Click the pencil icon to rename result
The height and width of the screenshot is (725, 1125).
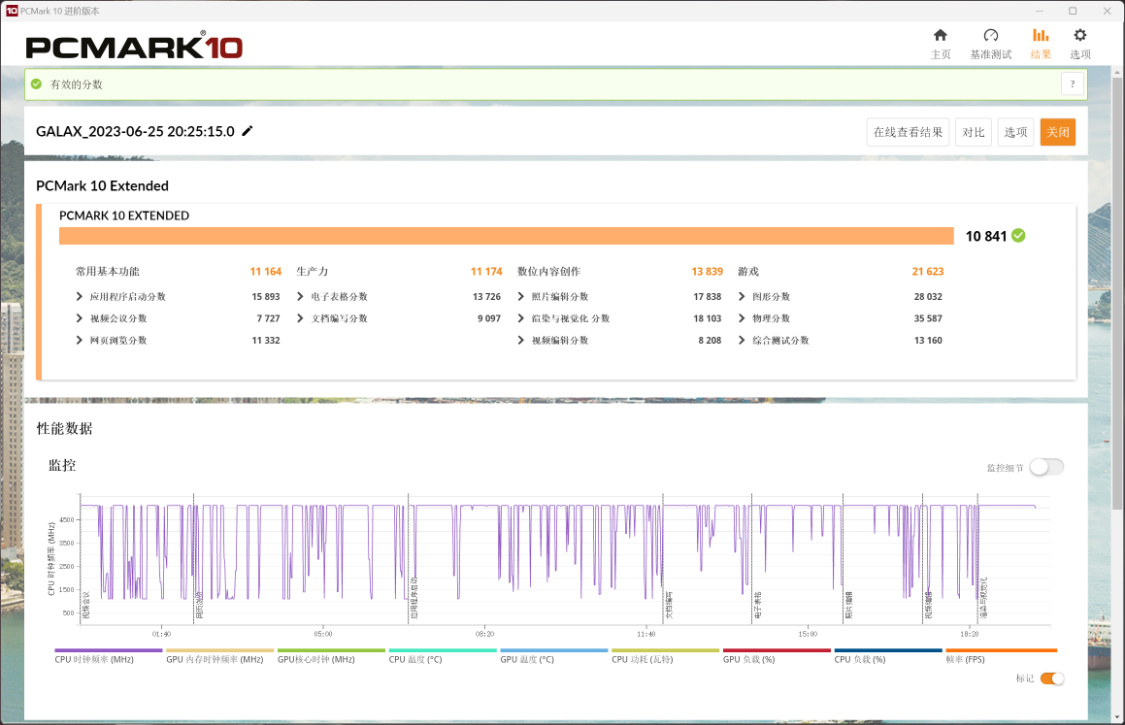tap(248, 131)
